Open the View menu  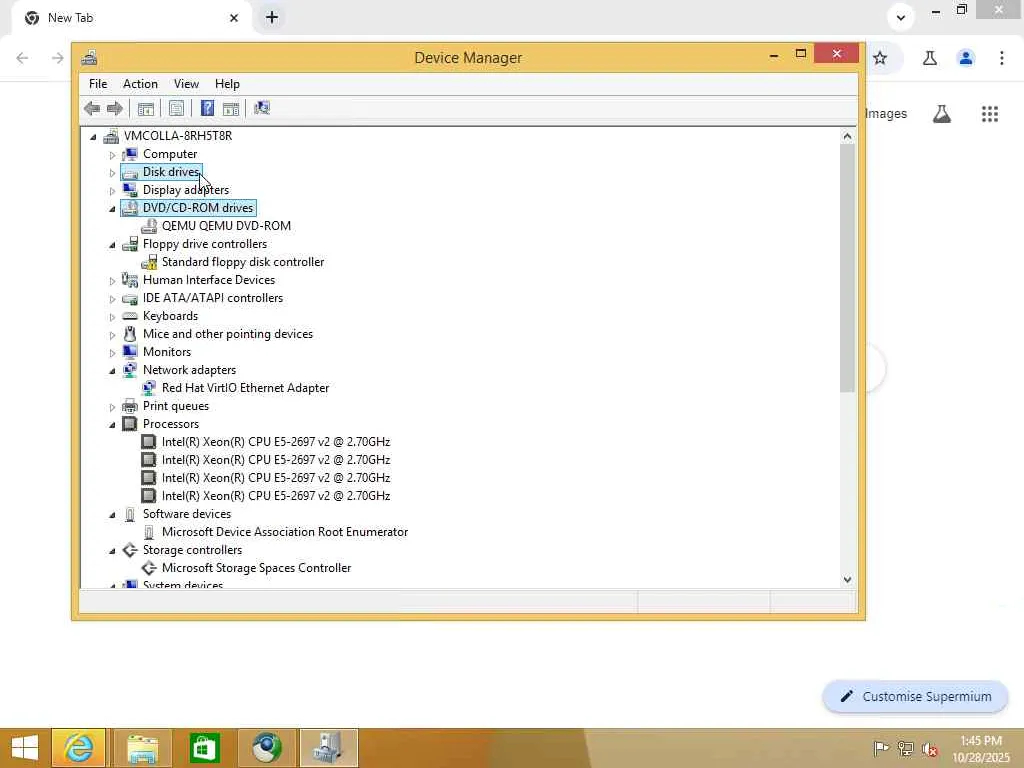(x=186, y=84)
